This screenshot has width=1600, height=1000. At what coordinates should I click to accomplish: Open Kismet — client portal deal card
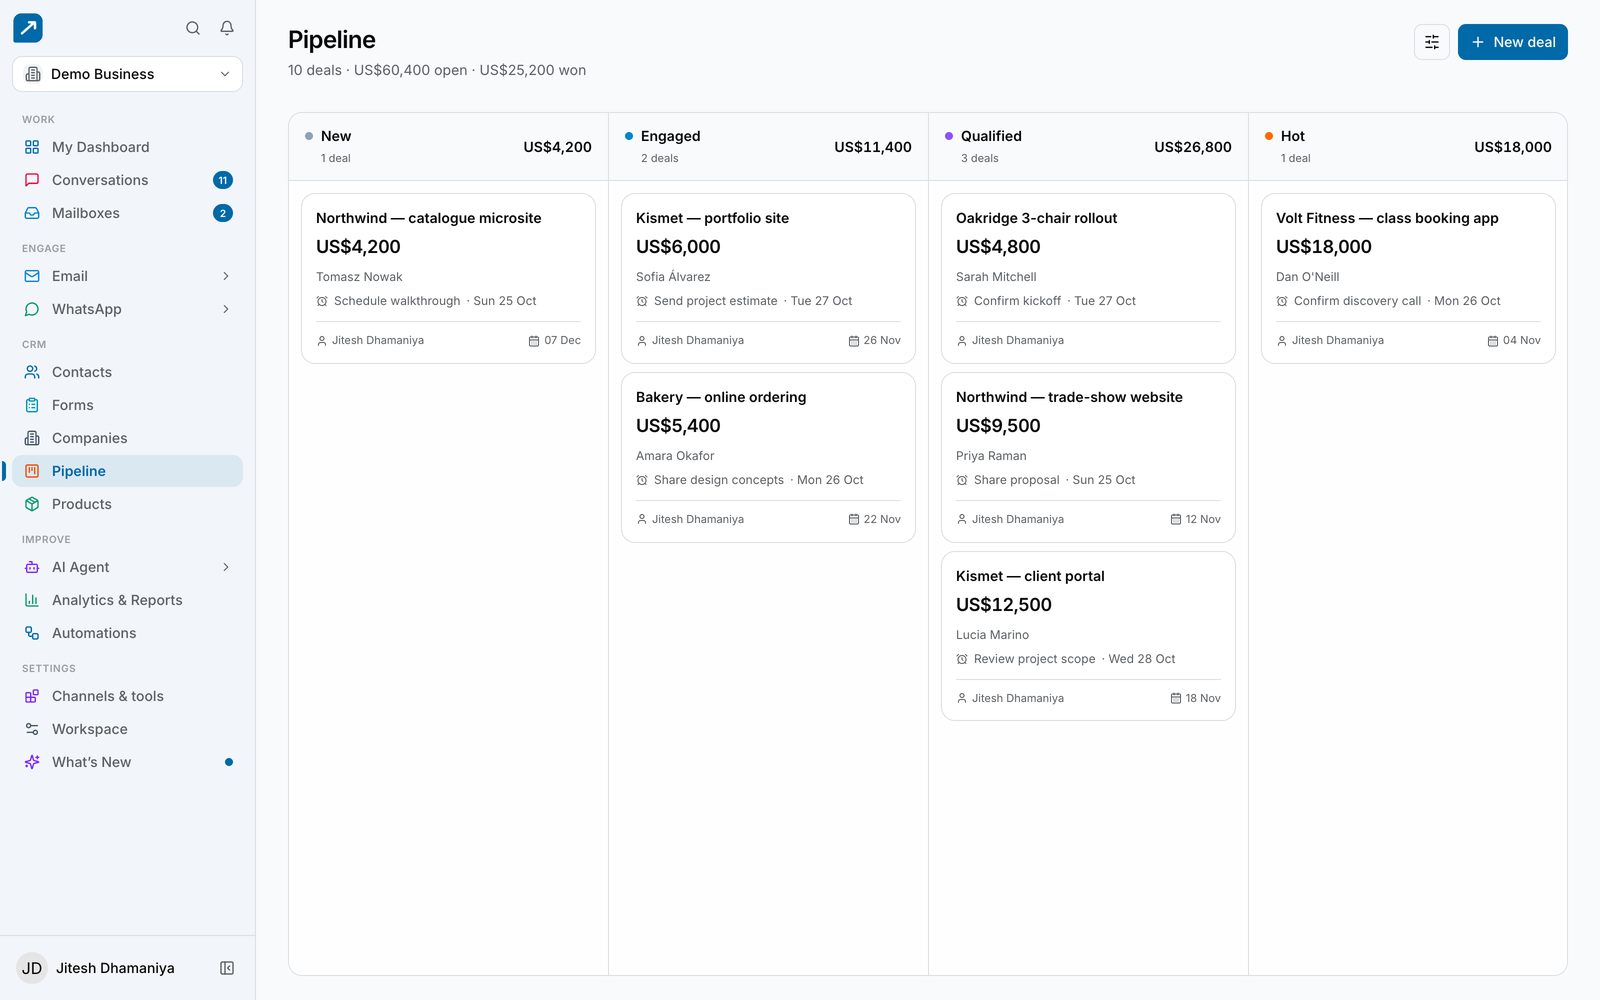[1088, 636]
